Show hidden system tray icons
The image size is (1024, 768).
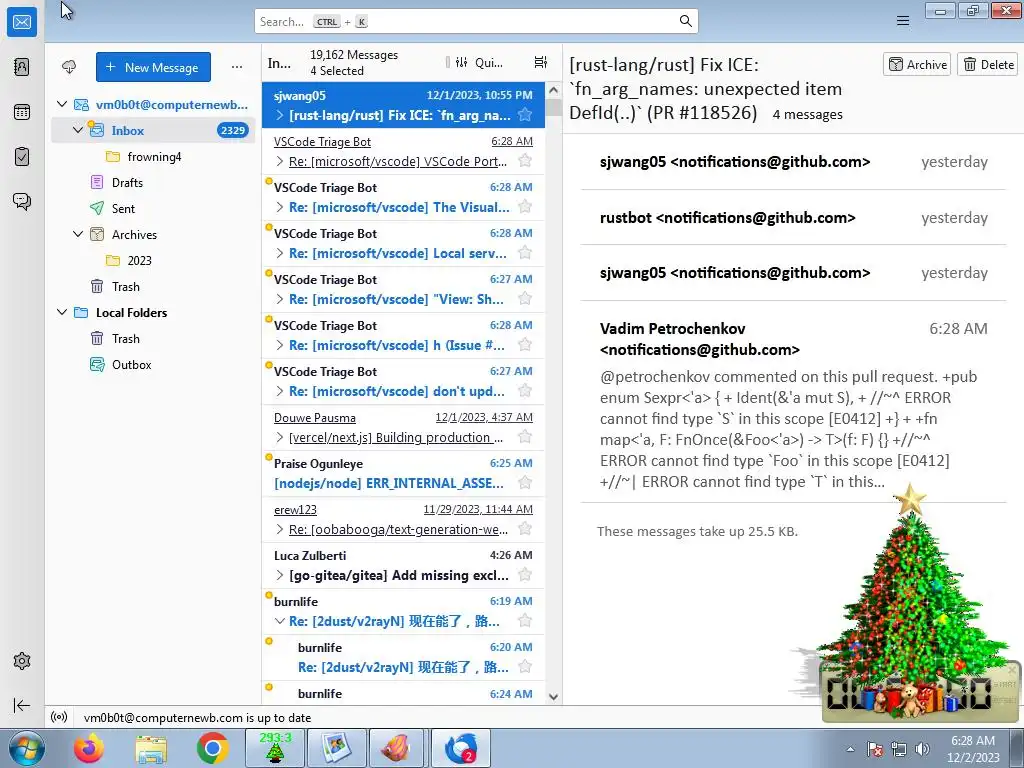click(850, 749)
